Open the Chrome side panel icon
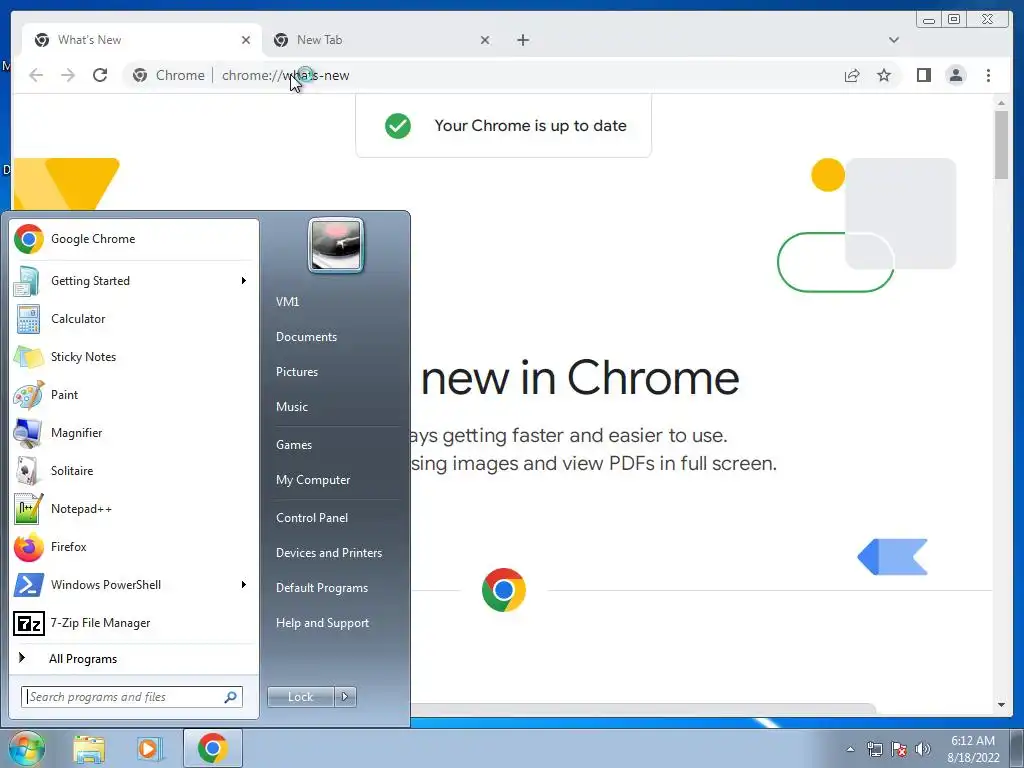The height and width of the screenshot is (768, 1024). point(923,75)
